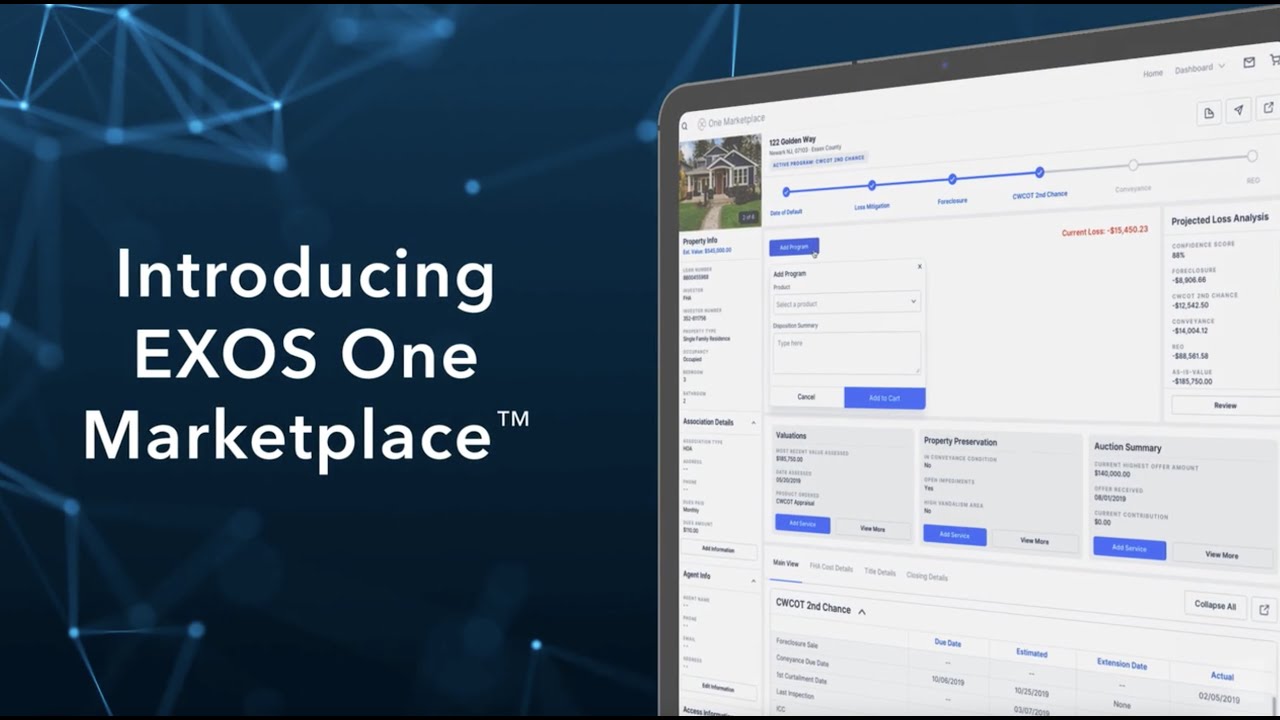Click Cancel in the Add Program popup
This screenshot has width=1280, height=720.
[806, 397]
